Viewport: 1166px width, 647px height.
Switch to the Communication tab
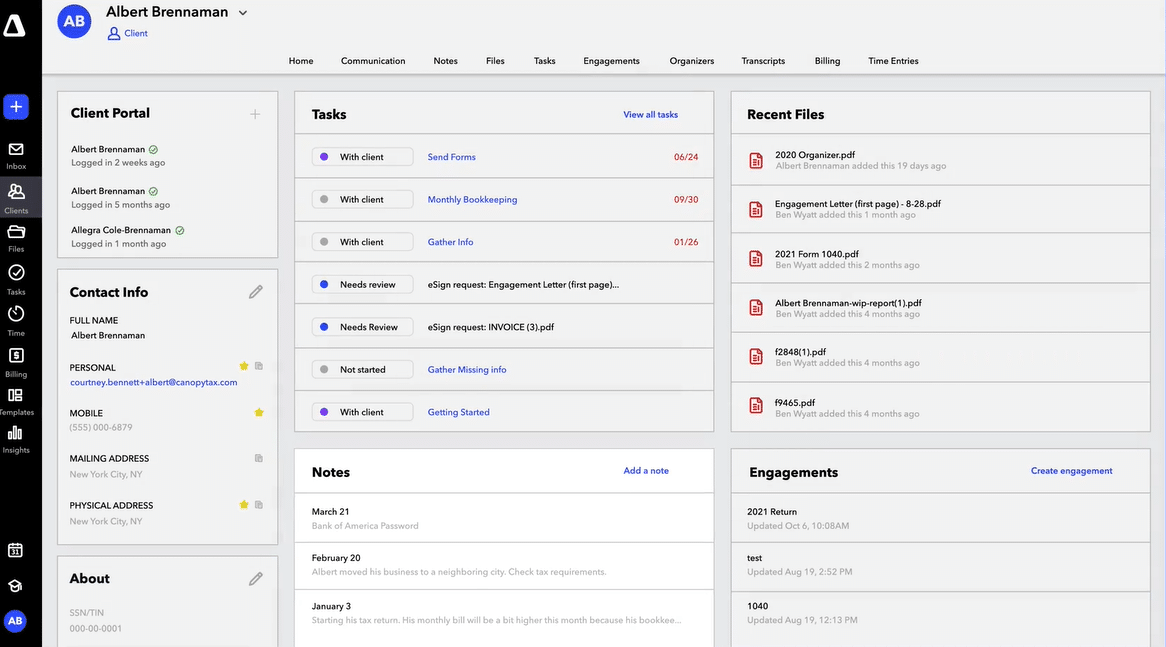click(x=372, y=60)
